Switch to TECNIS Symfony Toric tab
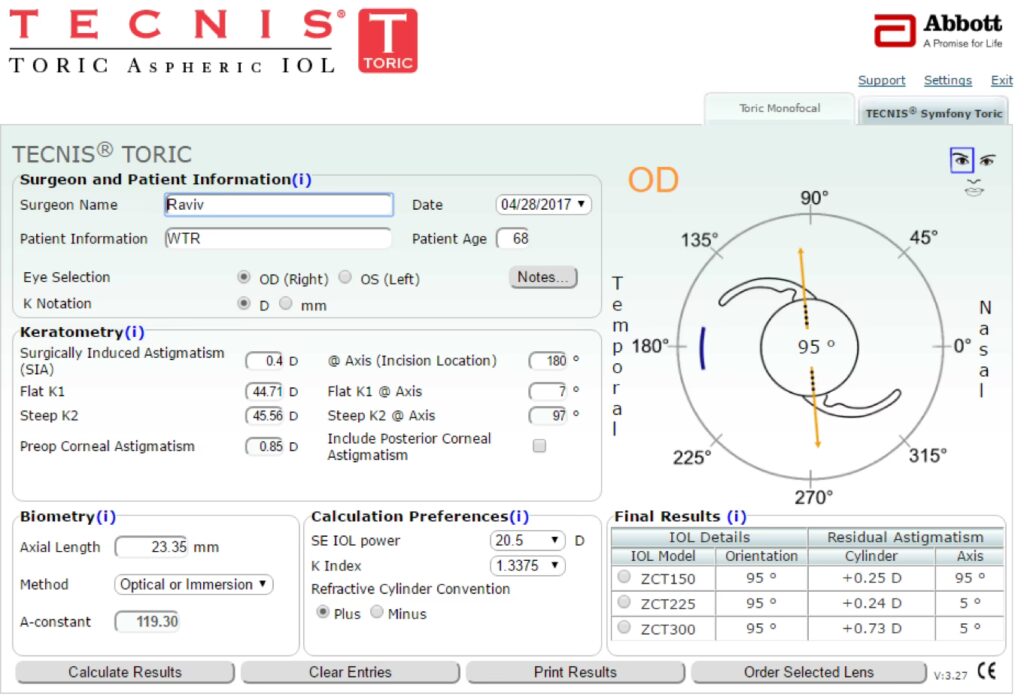 933,113
